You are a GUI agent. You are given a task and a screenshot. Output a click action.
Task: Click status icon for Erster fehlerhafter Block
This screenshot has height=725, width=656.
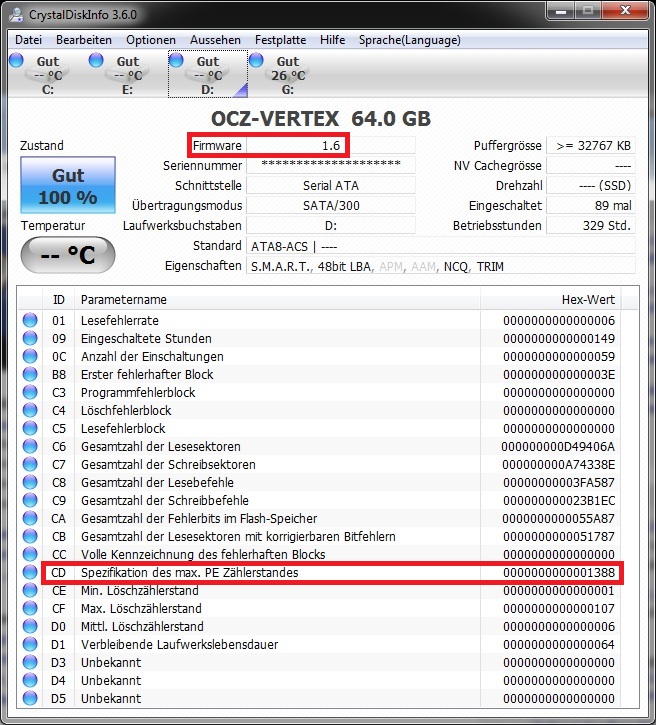(30, 374)
